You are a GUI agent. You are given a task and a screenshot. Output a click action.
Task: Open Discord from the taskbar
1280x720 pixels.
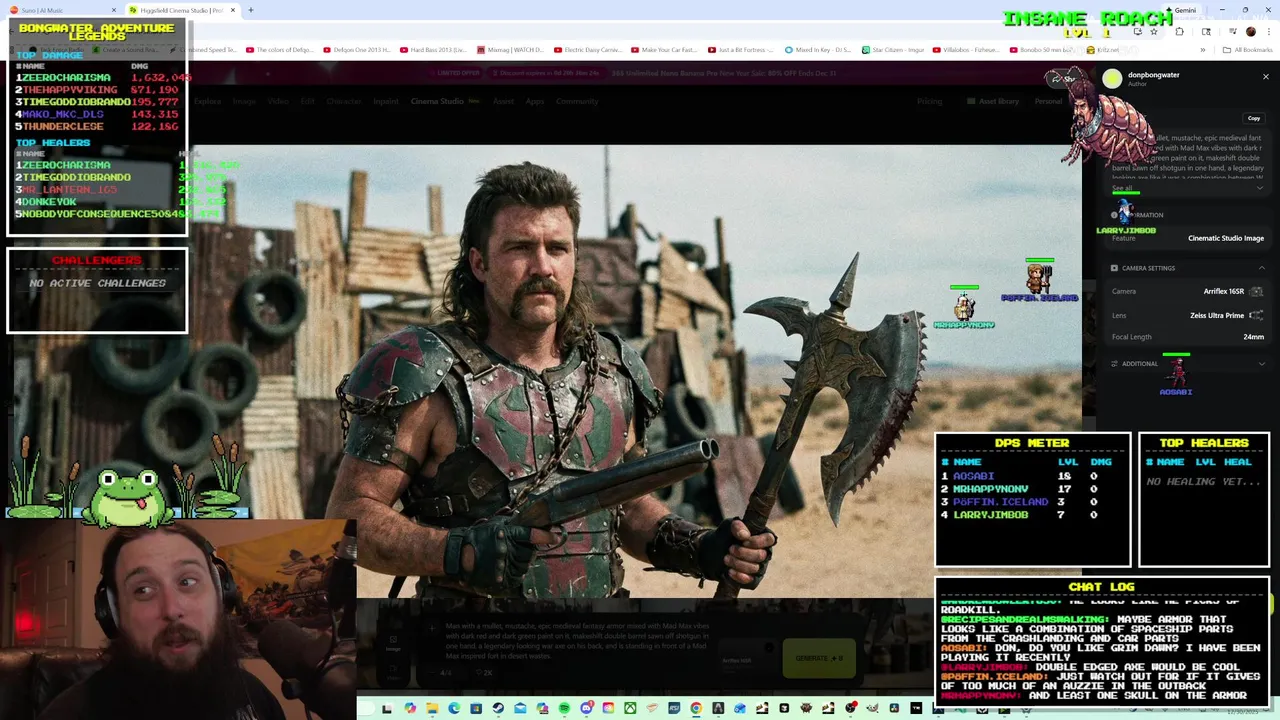(587, 708)
